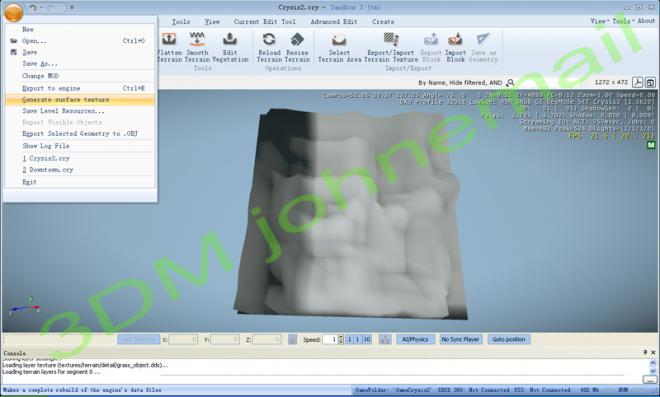Open the Edit Vegetation tool

pos(230,48)
